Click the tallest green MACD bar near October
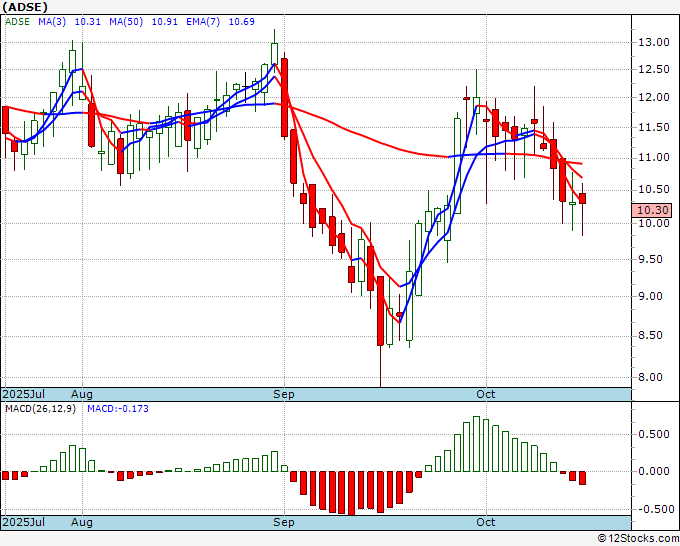Screen dimensions: 680x546 (x=476, y=444)
